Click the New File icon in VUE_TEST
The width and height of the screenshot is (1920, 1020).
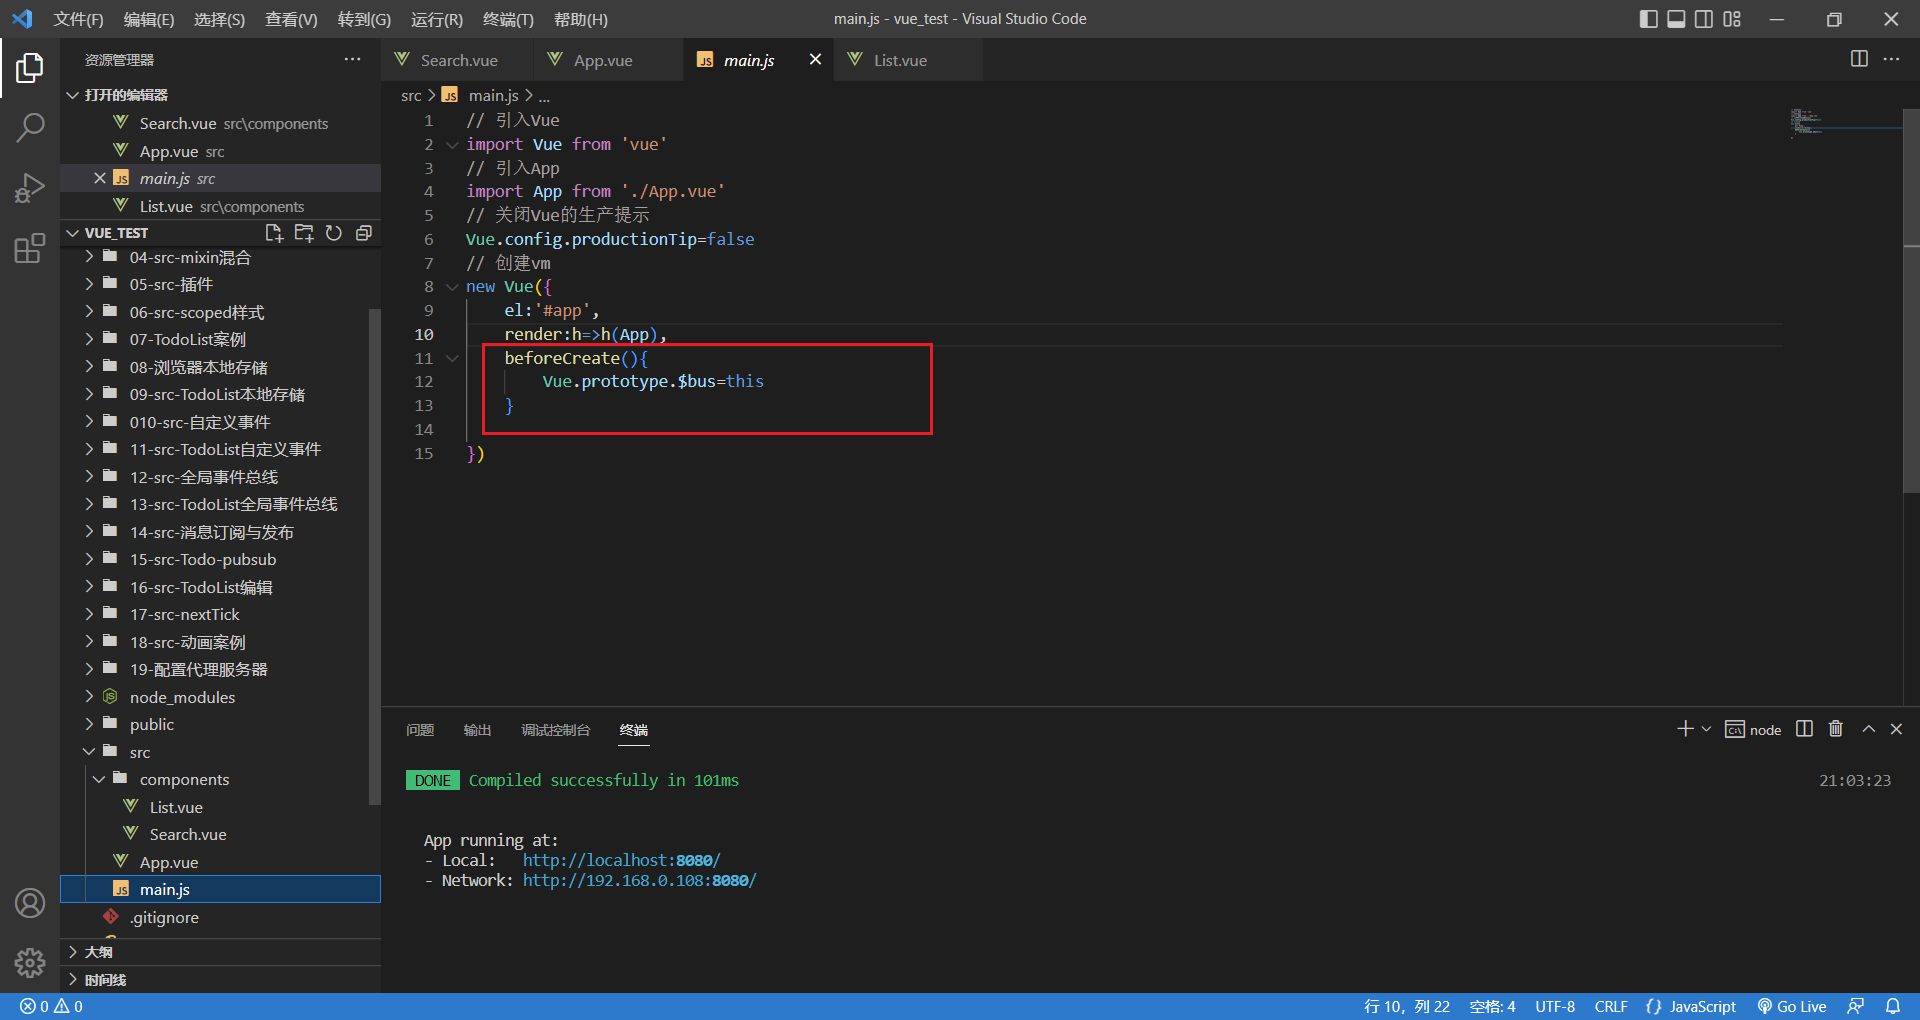(273, 233)
